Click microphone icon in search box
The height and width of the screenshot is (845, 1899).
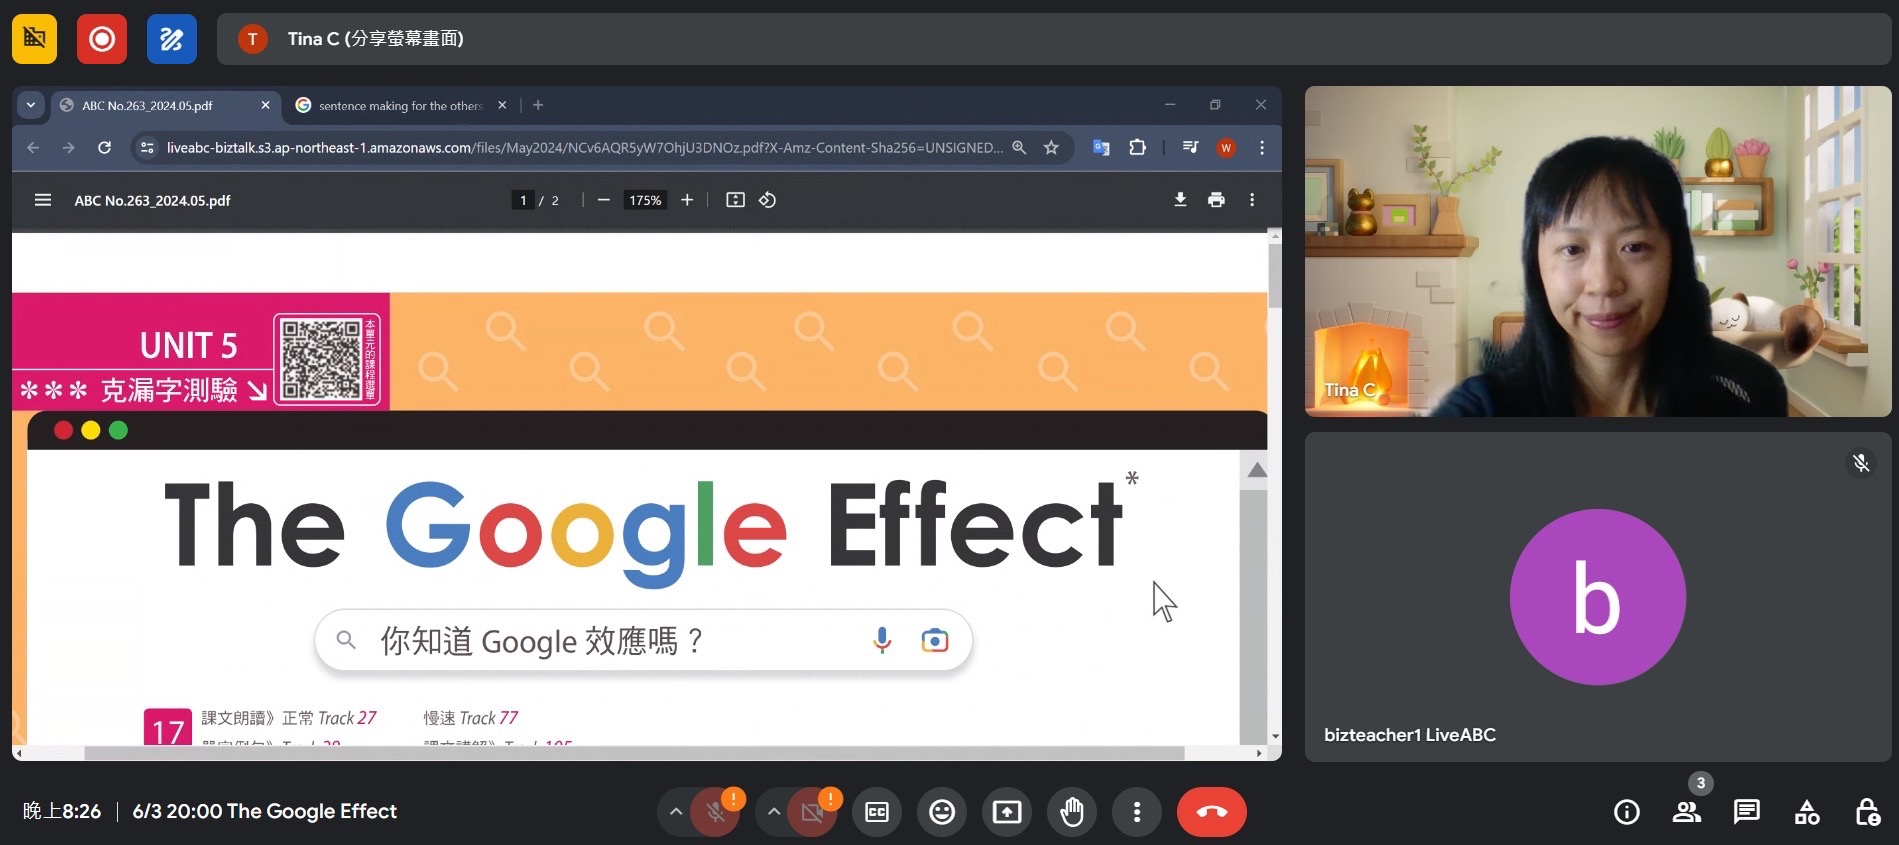[882, 640]
